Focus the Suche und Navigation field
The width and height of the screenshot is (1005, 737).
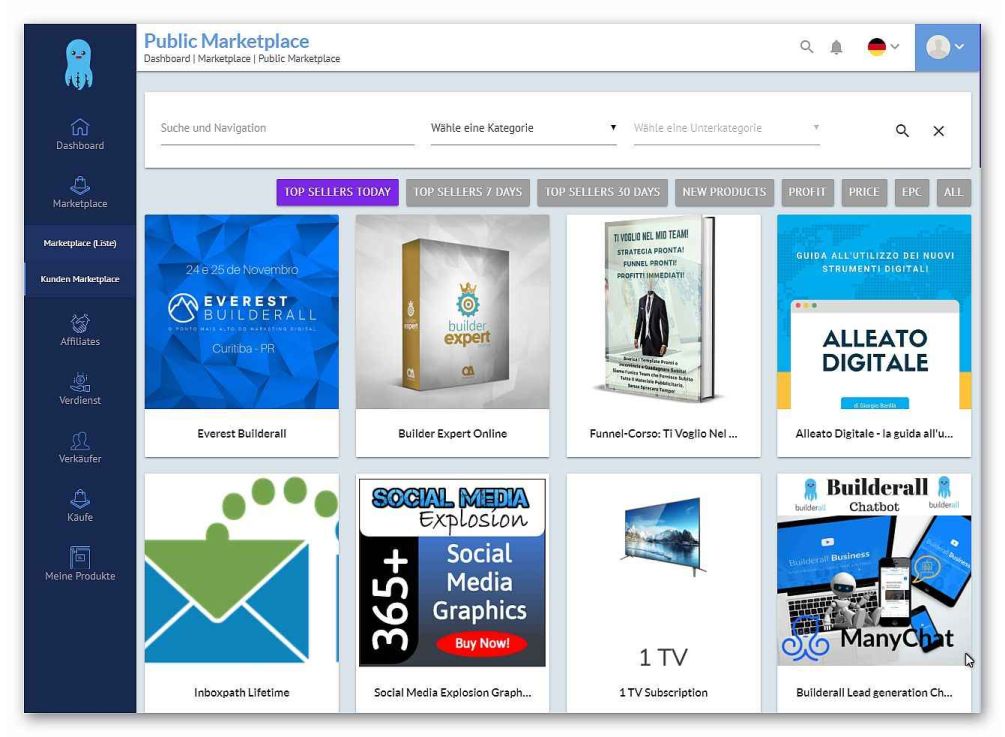tap(287, 128)
